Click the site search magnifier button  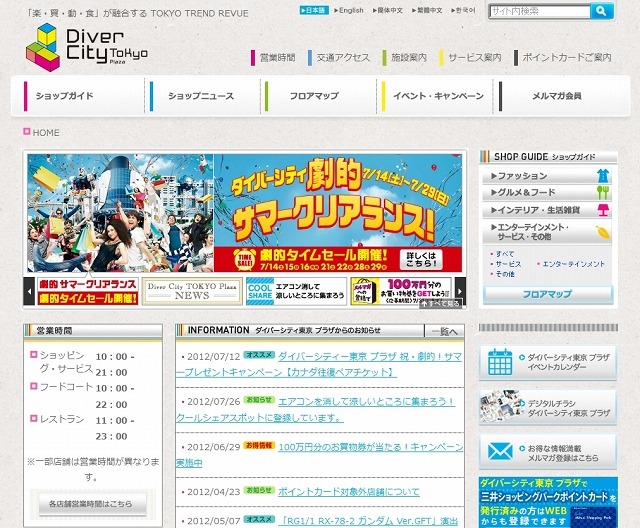coord(602,11)
